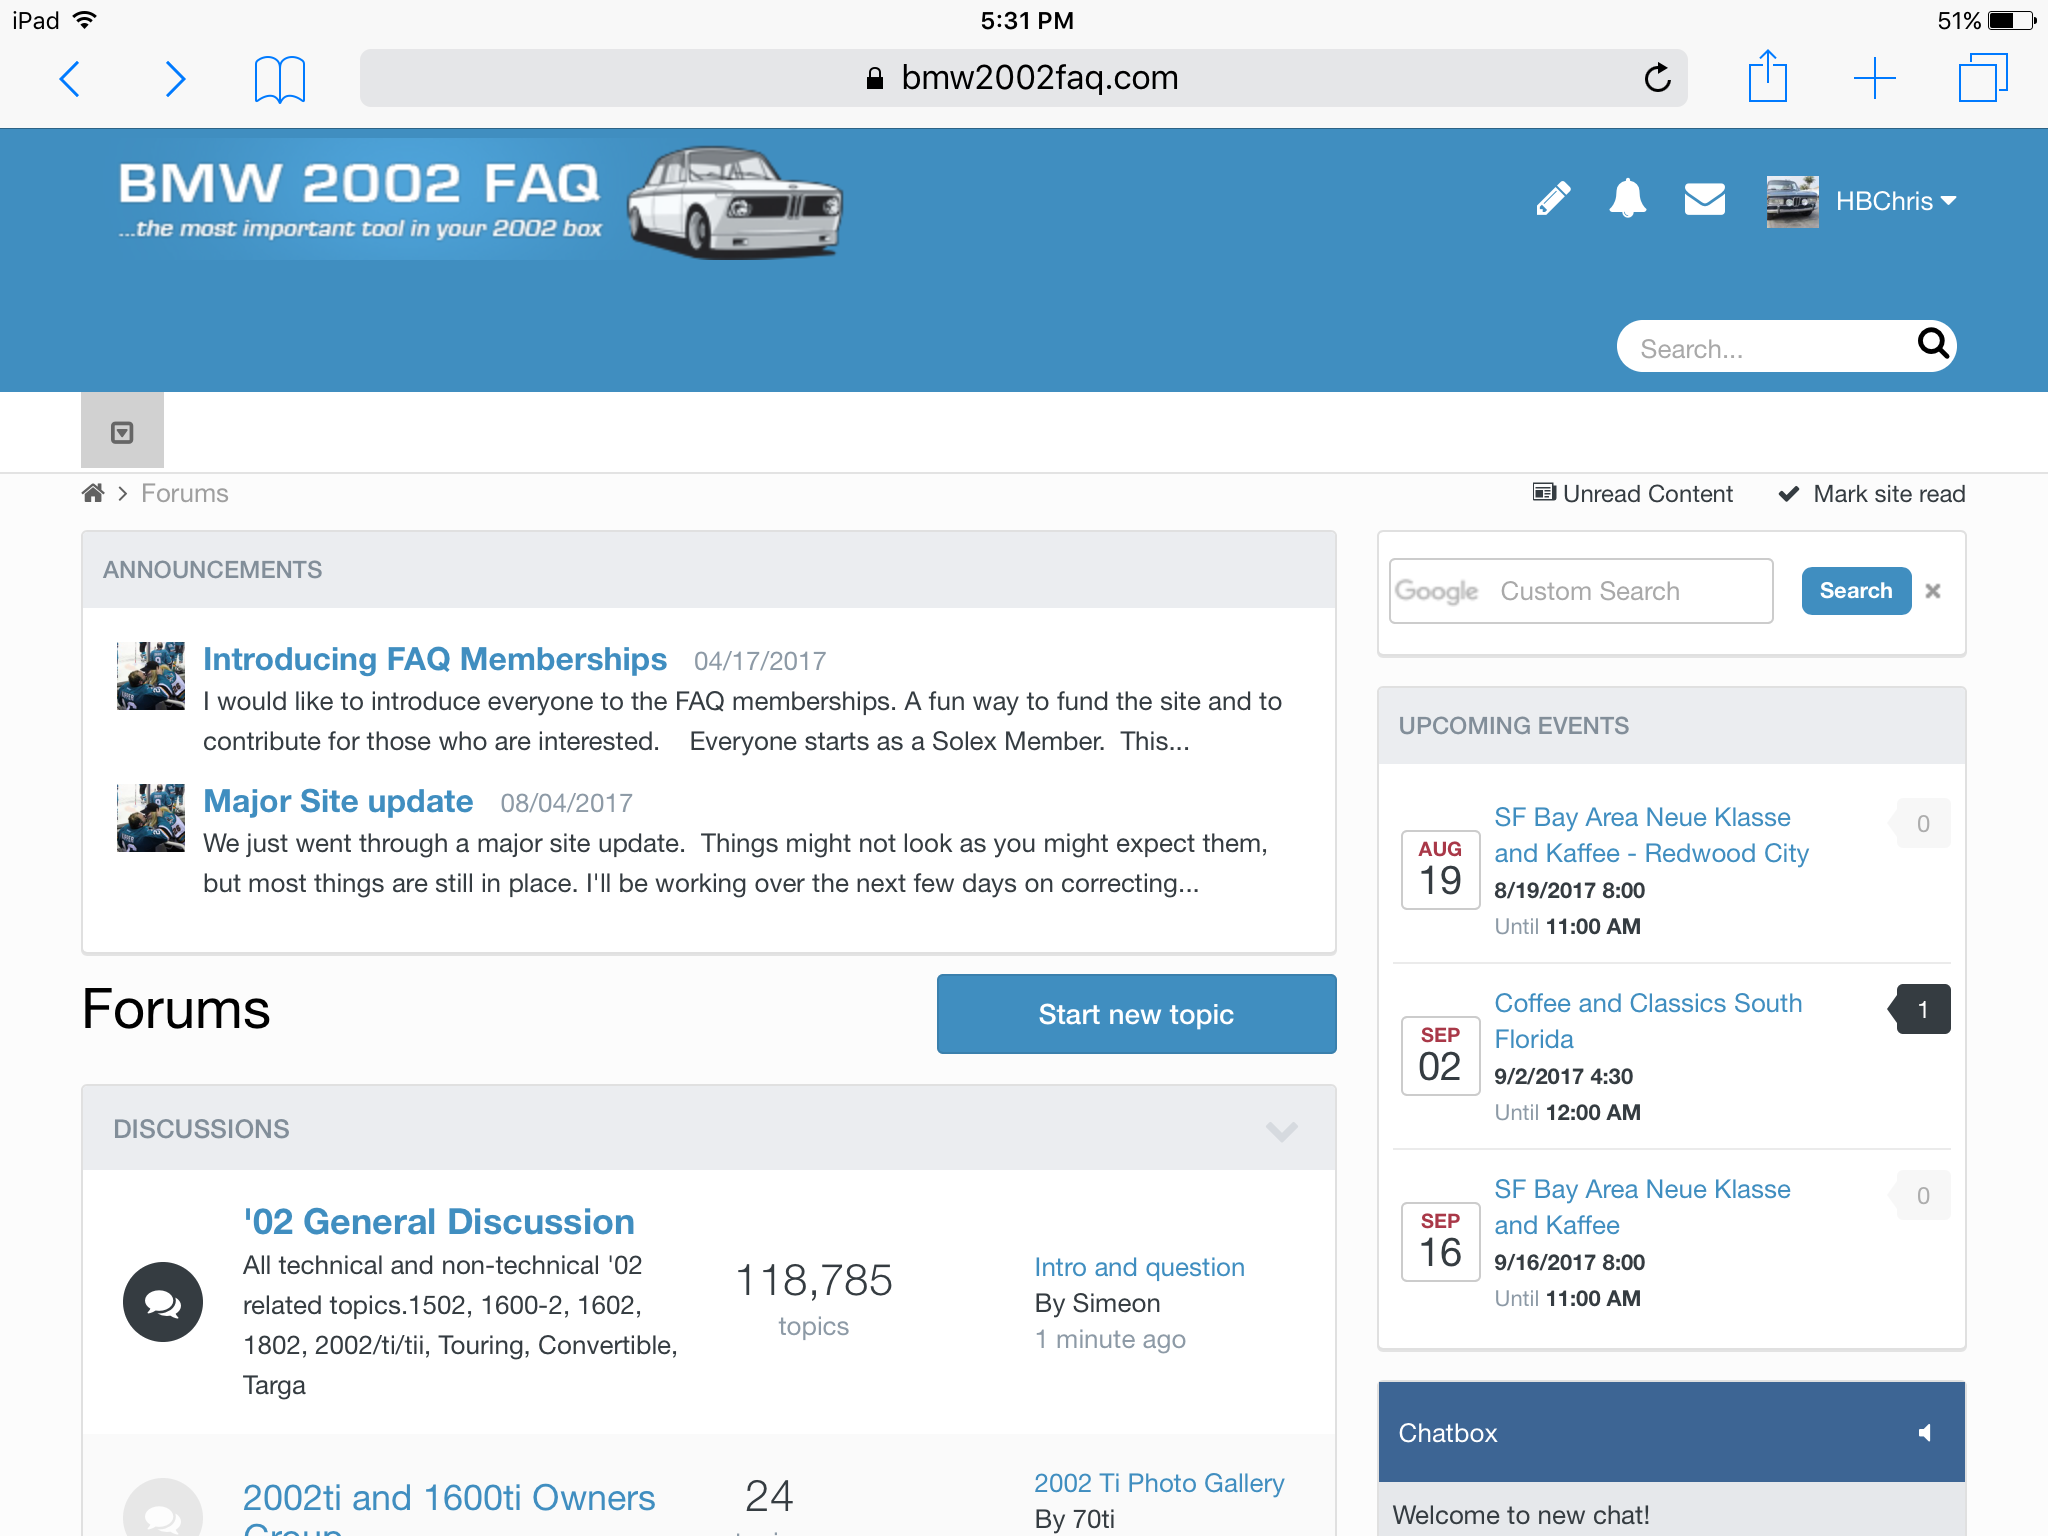Click the pencil create-content icon
The width and height of the screenshot is (2048, 1536).
[1553, 199]
